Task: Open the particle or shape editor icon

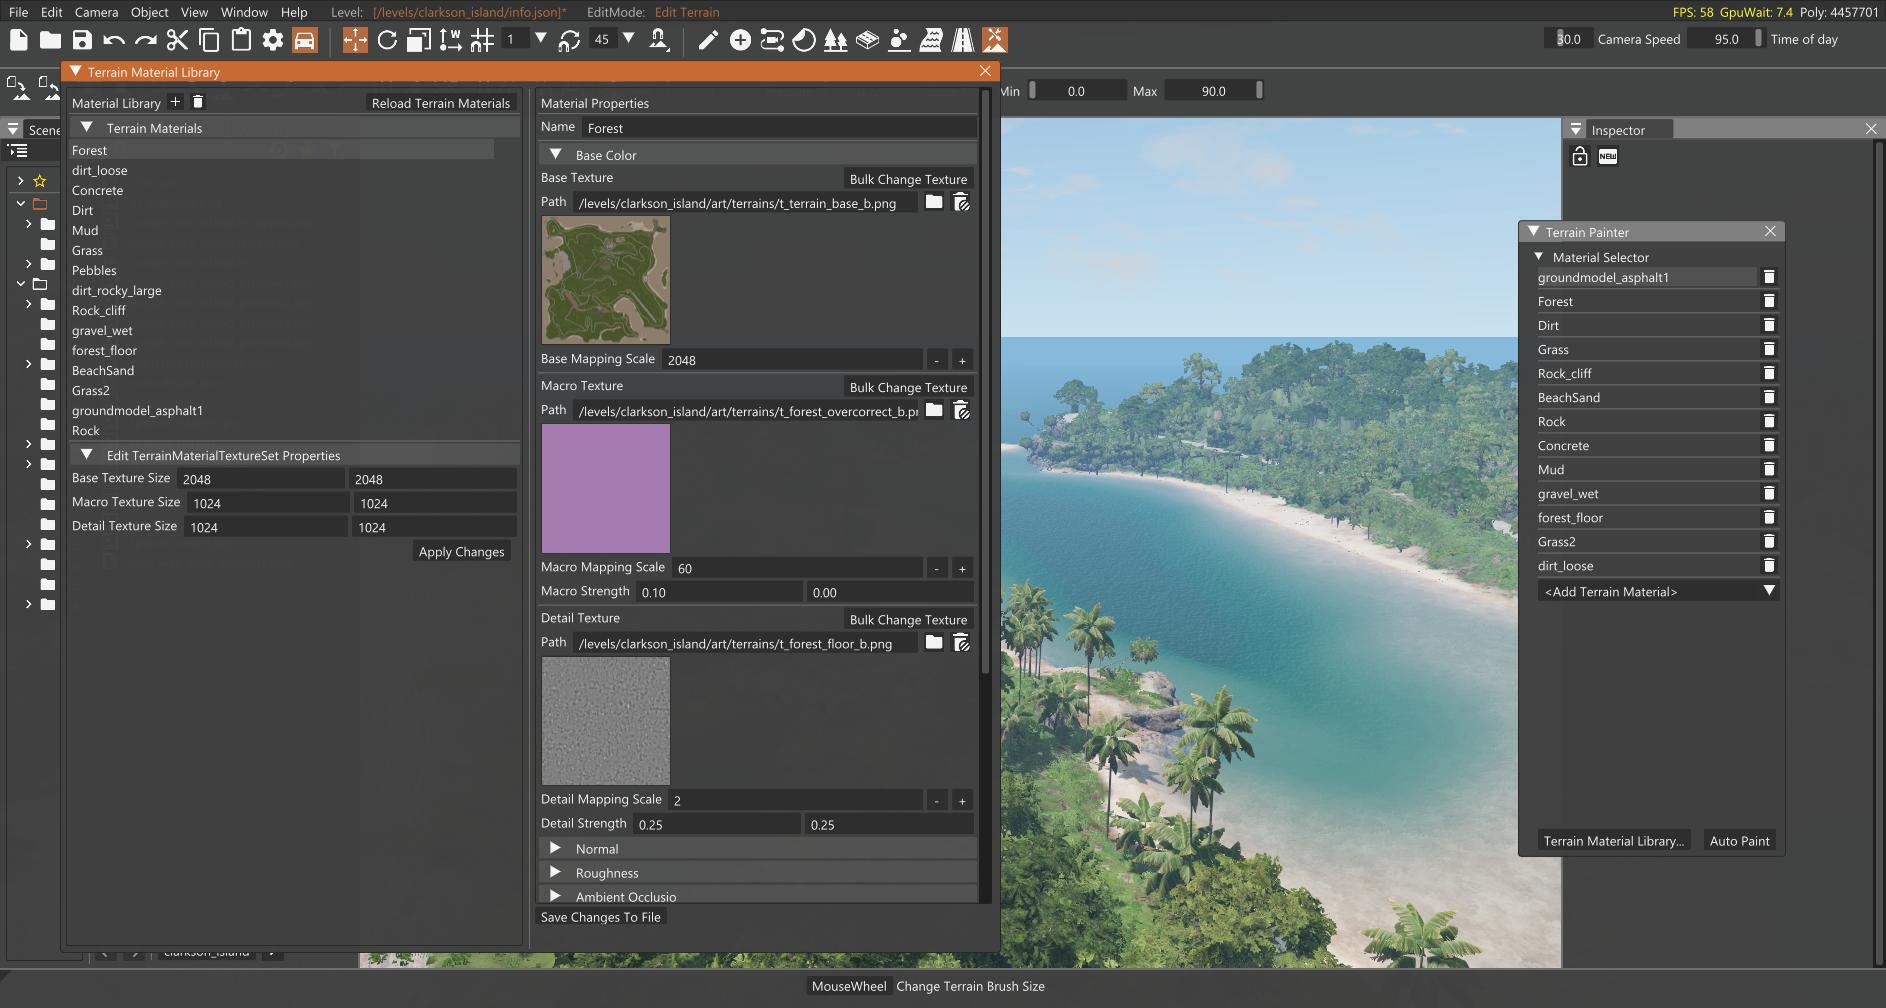Action: click(x=899, y=40)
